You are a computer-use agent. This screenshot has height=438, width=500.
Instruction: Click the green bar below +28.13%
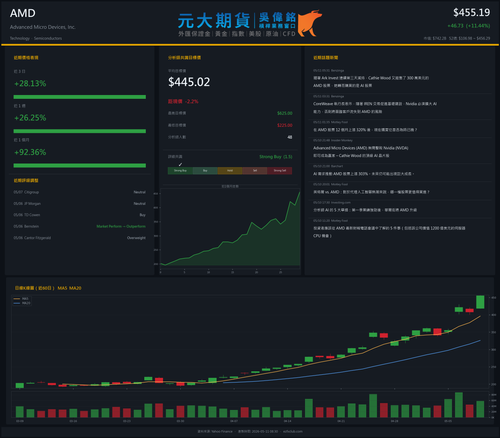pyautogui.click(x=80, y=97)
